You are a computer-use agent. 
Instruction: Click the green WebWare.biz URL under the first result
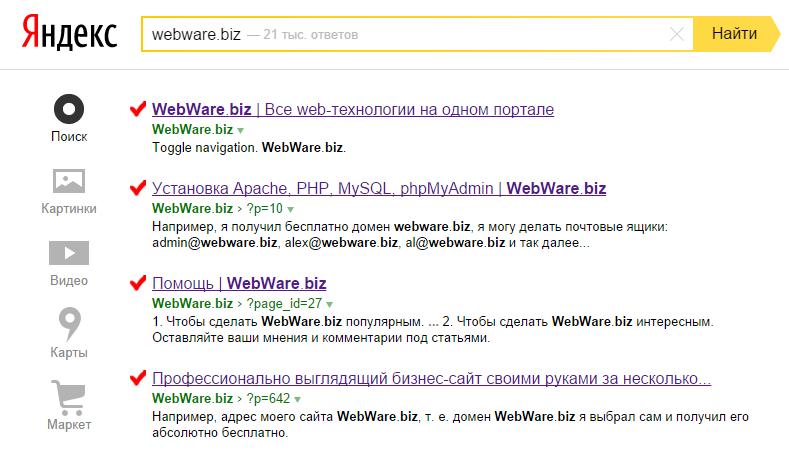192,129
